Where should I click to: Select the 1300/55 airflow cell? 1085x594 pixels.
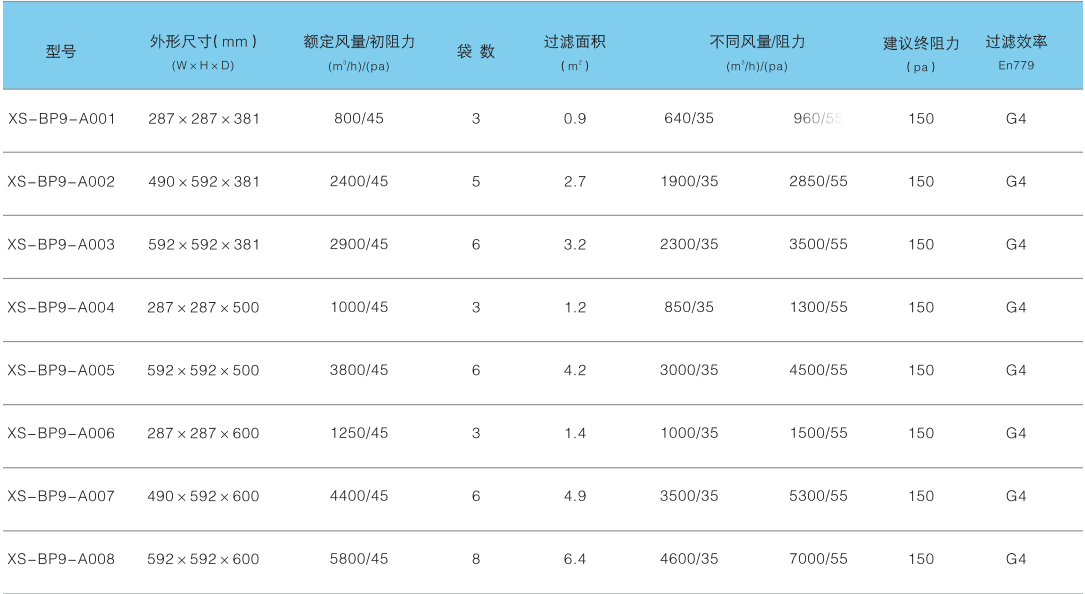click(x=818, y=308)
